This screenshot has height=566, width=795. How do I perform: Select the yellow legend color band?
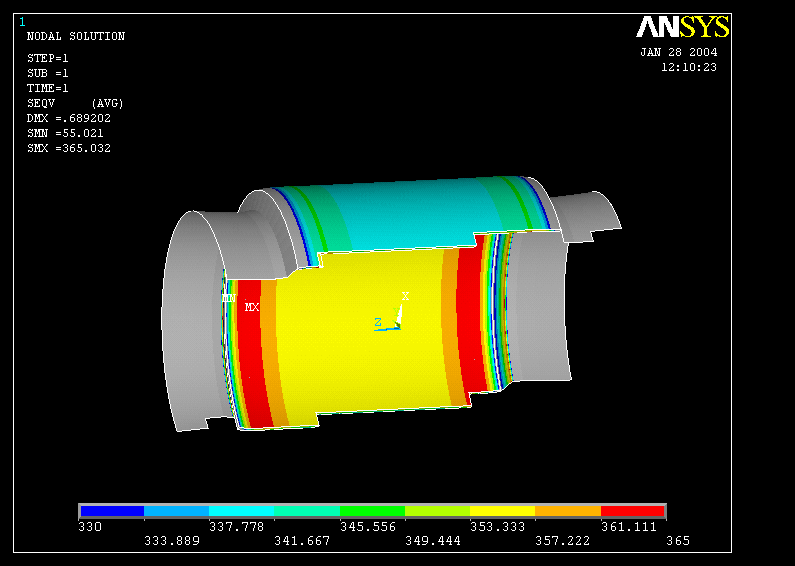(x=502, y=511)
